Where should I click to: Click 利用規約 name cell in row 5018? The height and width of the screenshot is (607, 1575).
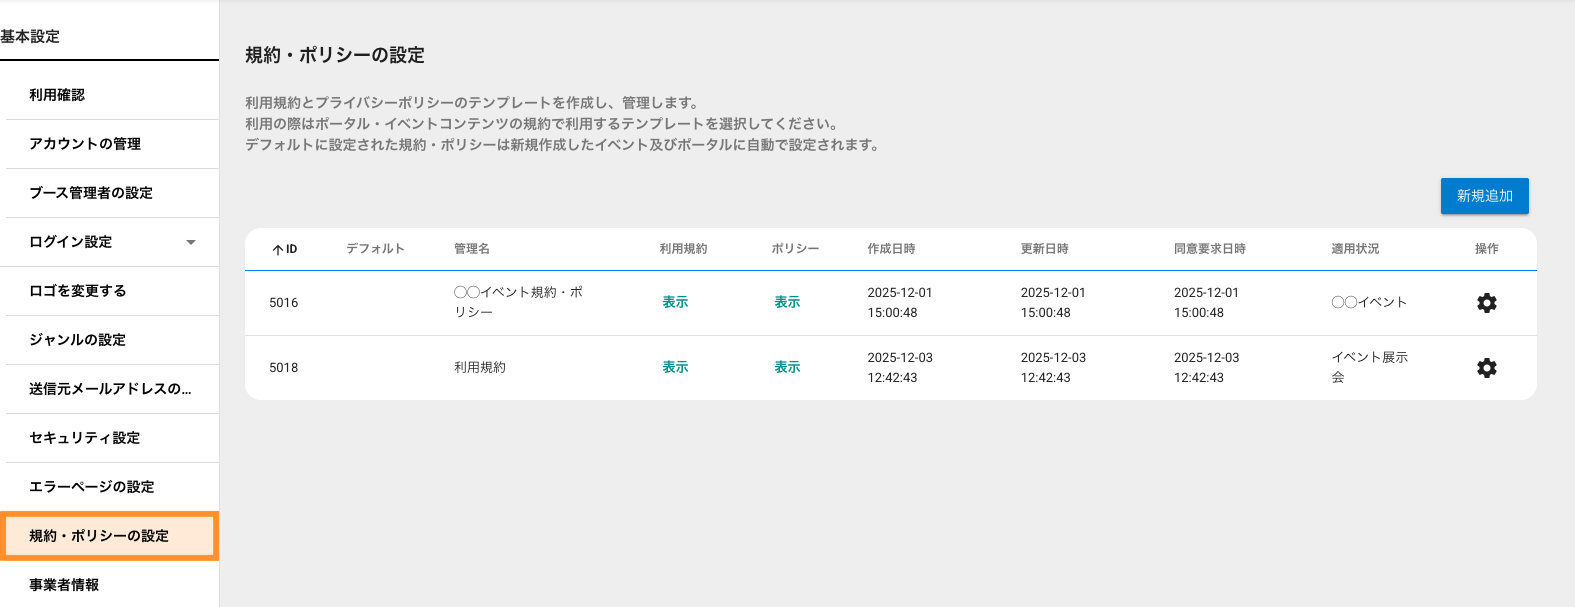480,367
